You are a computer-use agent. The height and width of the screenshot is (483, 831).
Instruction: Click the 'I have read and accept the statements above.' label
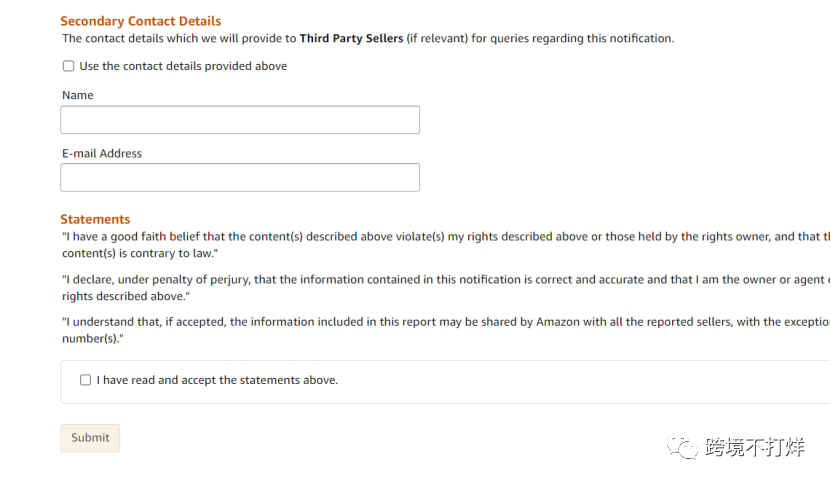tap(217, 380)
